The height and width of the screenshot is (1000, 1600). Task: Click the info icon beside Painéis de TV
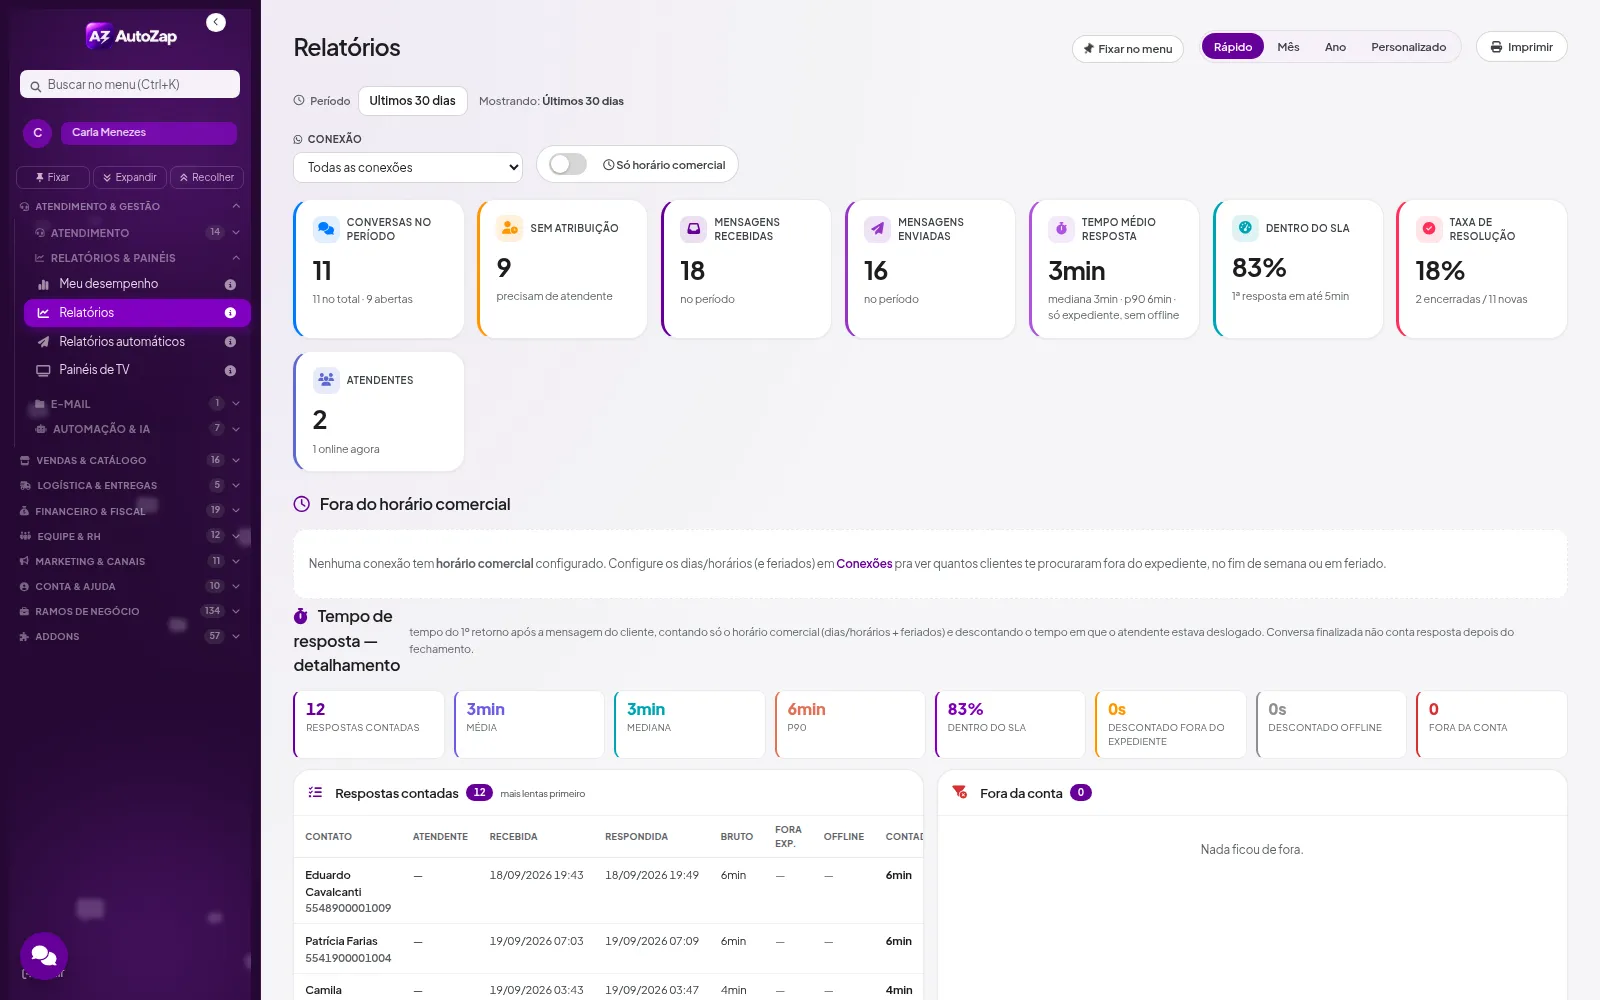(x=230, y=370)
